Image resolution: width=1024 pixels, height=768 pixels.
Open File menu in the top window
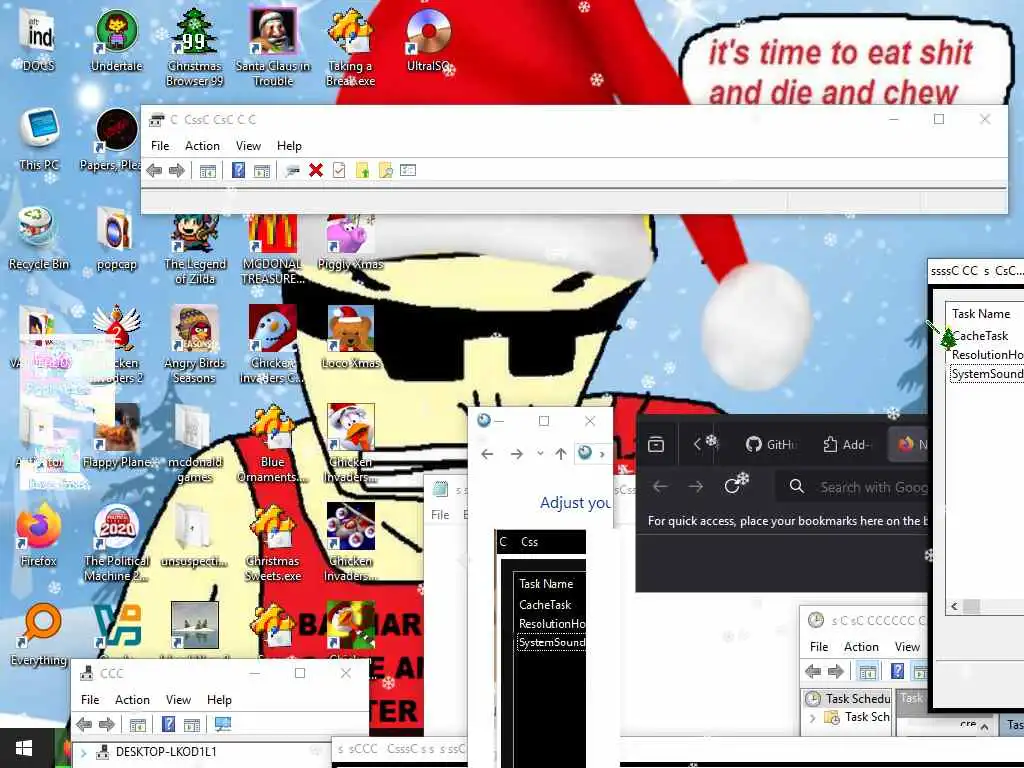(160, 146)
